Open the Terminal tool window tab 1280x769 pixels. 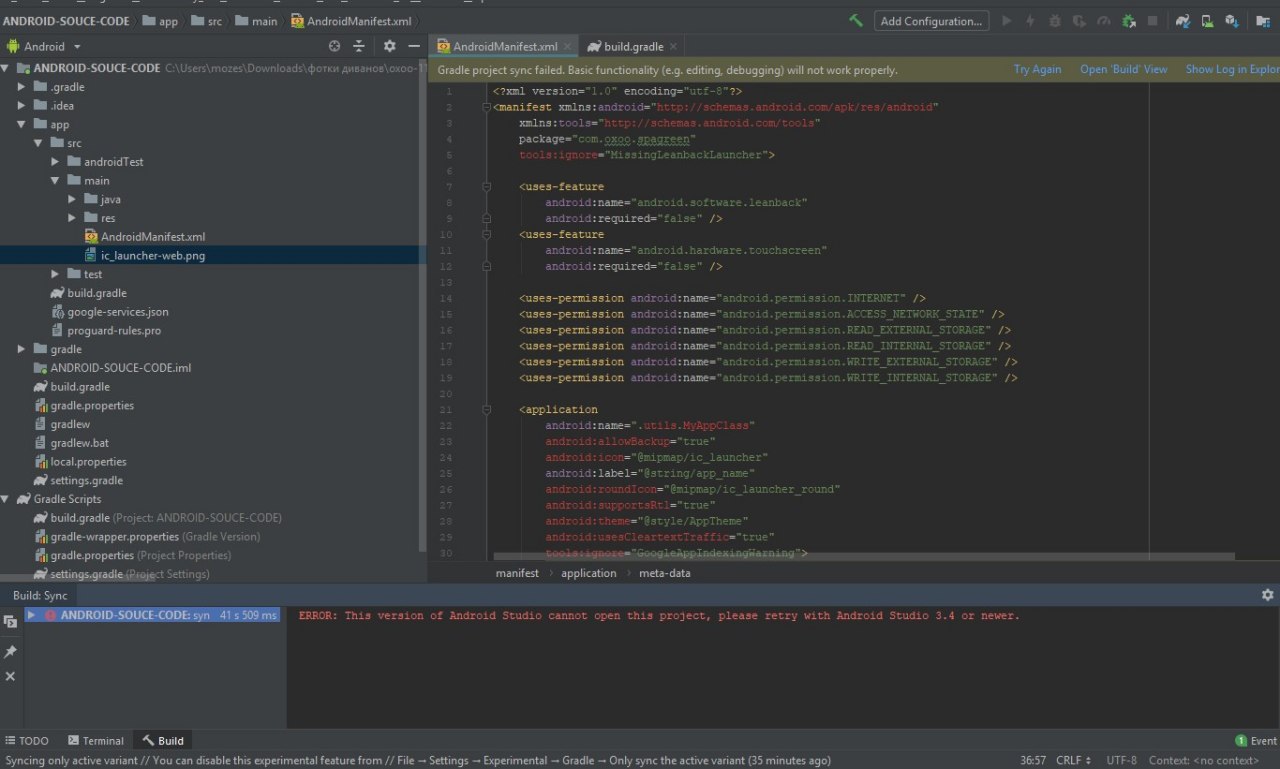(x=96, y=741)
